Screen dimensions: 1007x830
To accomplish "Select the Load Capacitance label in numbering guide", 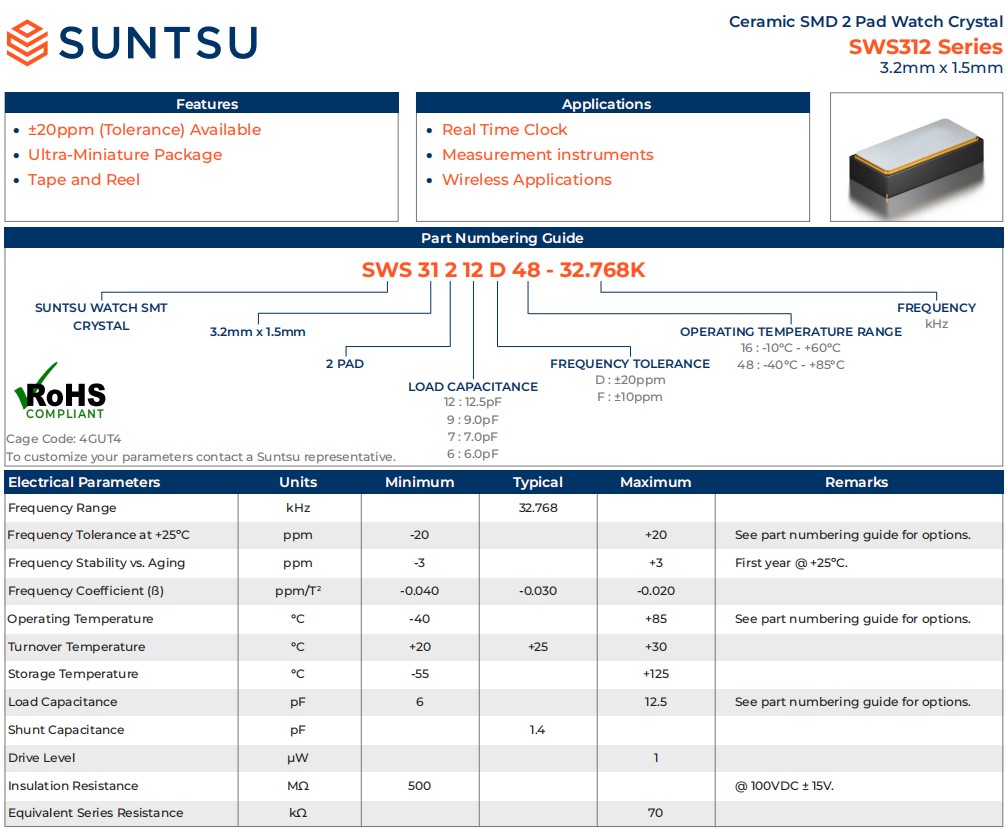I will tap(472, 387).
